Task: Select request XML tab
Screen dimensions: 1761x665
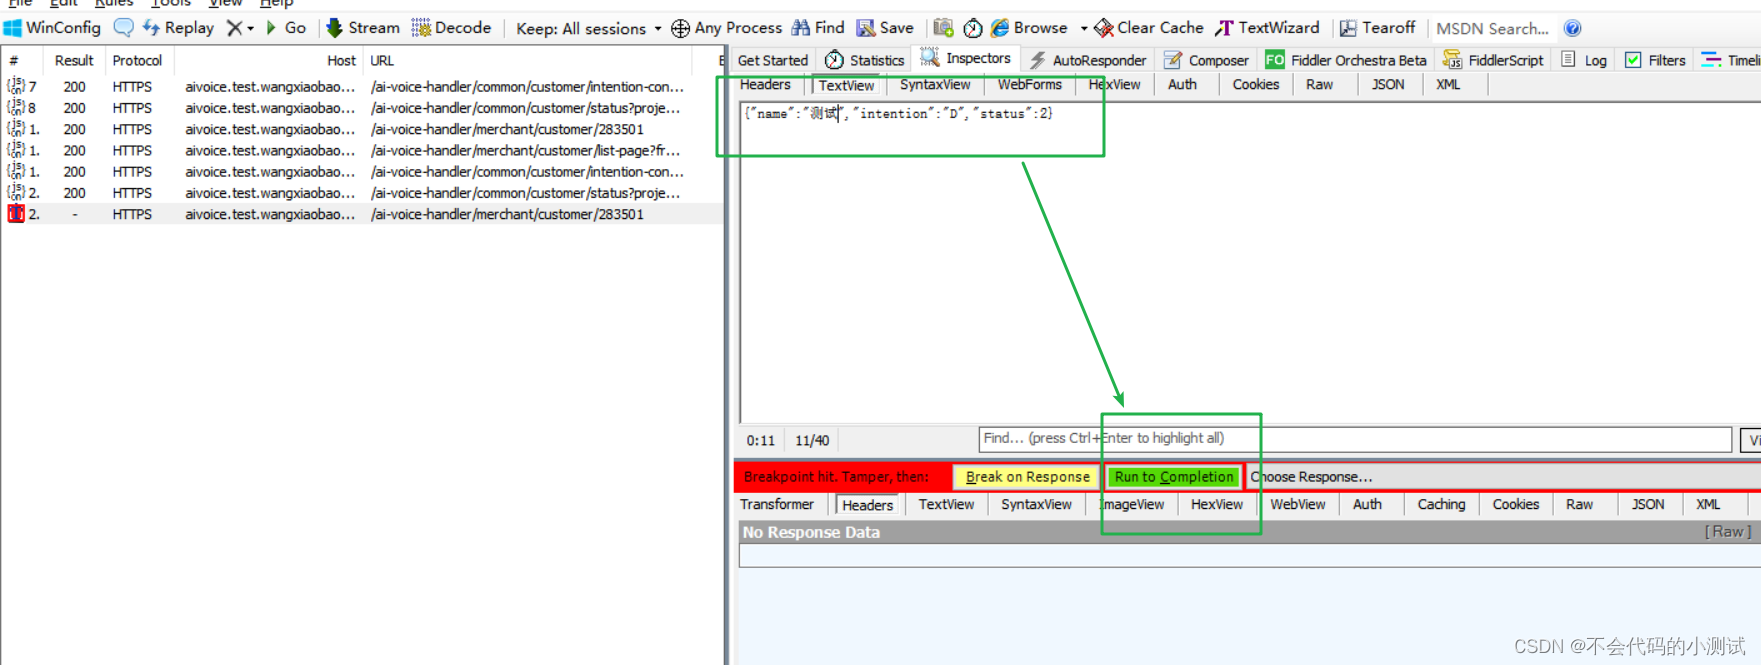Action: [x=1448, y=84]
